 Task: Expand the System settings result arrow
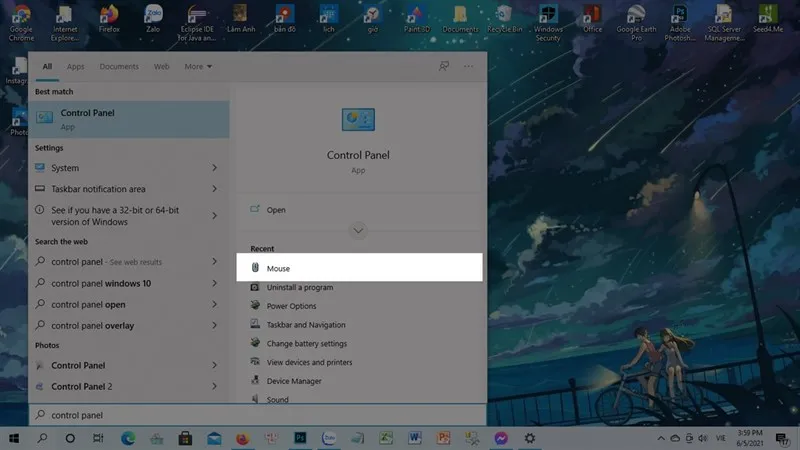(x=214, y=168)
